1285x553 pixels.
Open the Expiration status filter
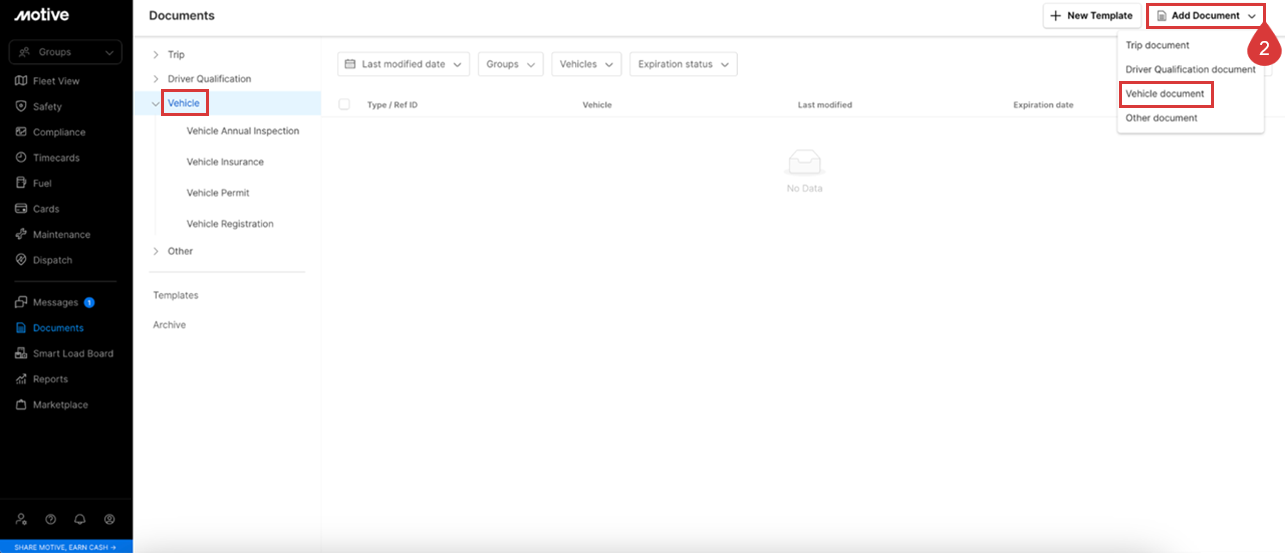[x=683, y=64]
